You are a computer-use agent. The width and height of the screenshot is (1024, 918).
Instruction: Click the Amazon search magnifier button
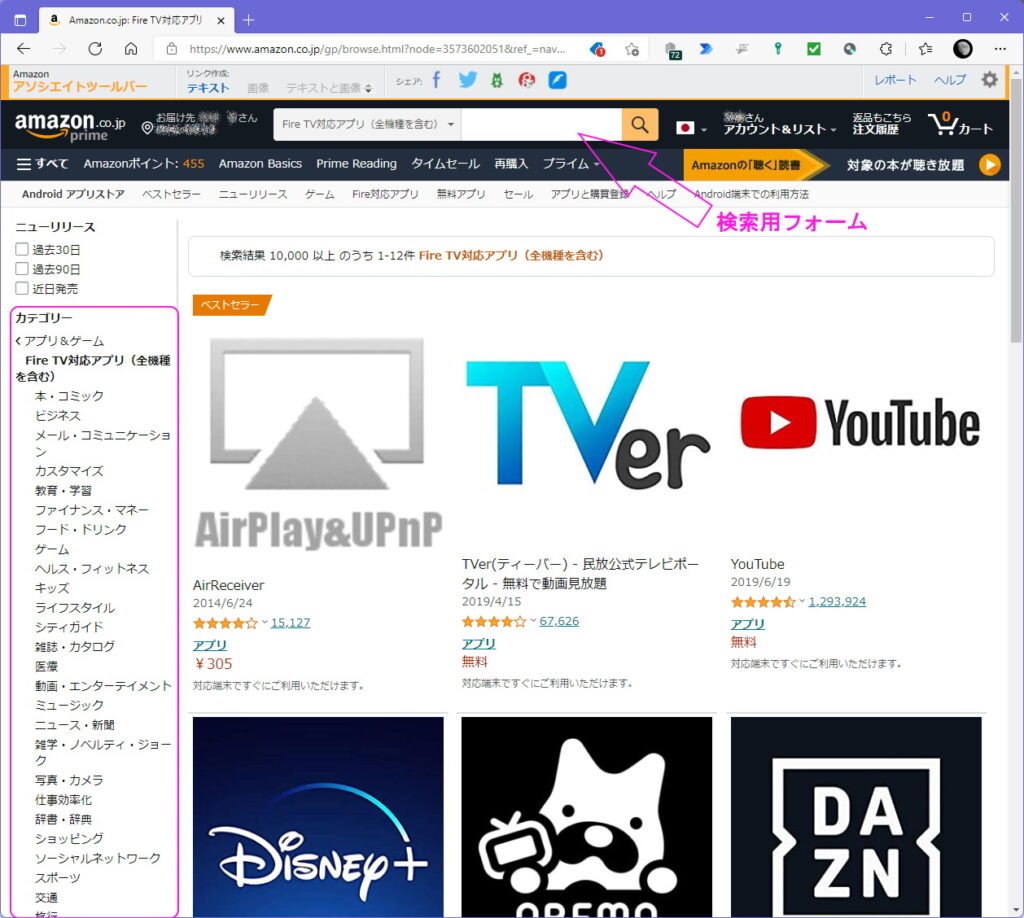(x=640, y=124)
